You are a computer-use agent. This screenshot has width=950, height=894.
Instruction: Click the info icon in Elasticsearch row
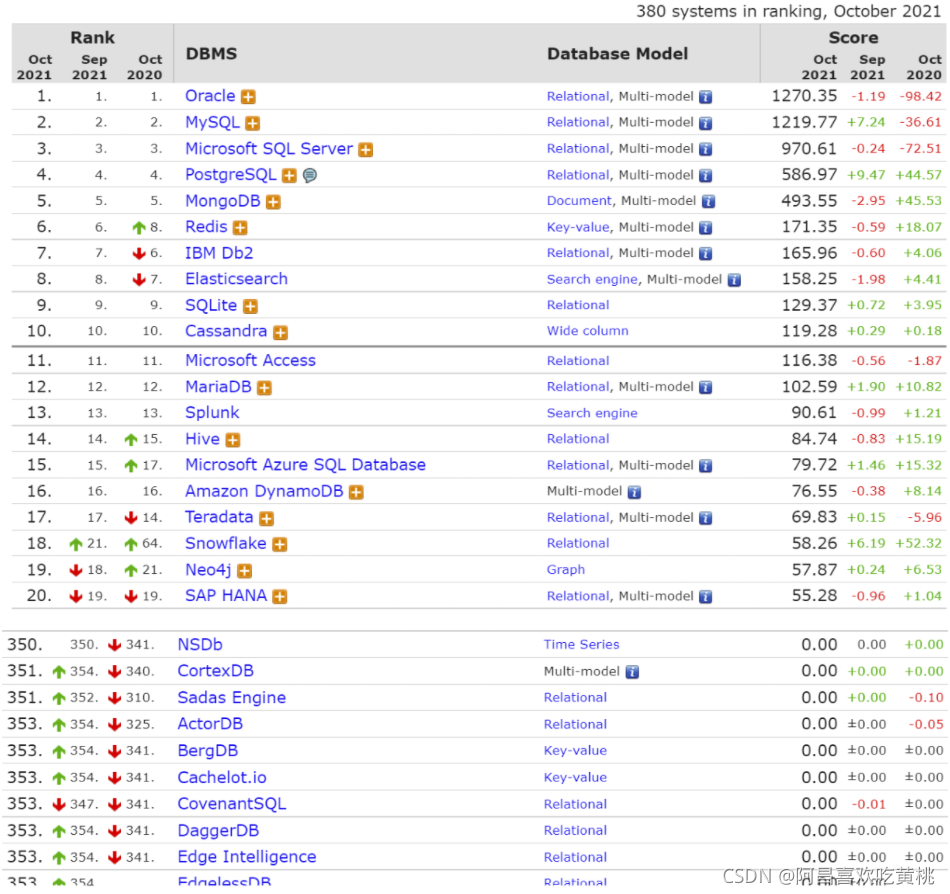tap(734, 280)
